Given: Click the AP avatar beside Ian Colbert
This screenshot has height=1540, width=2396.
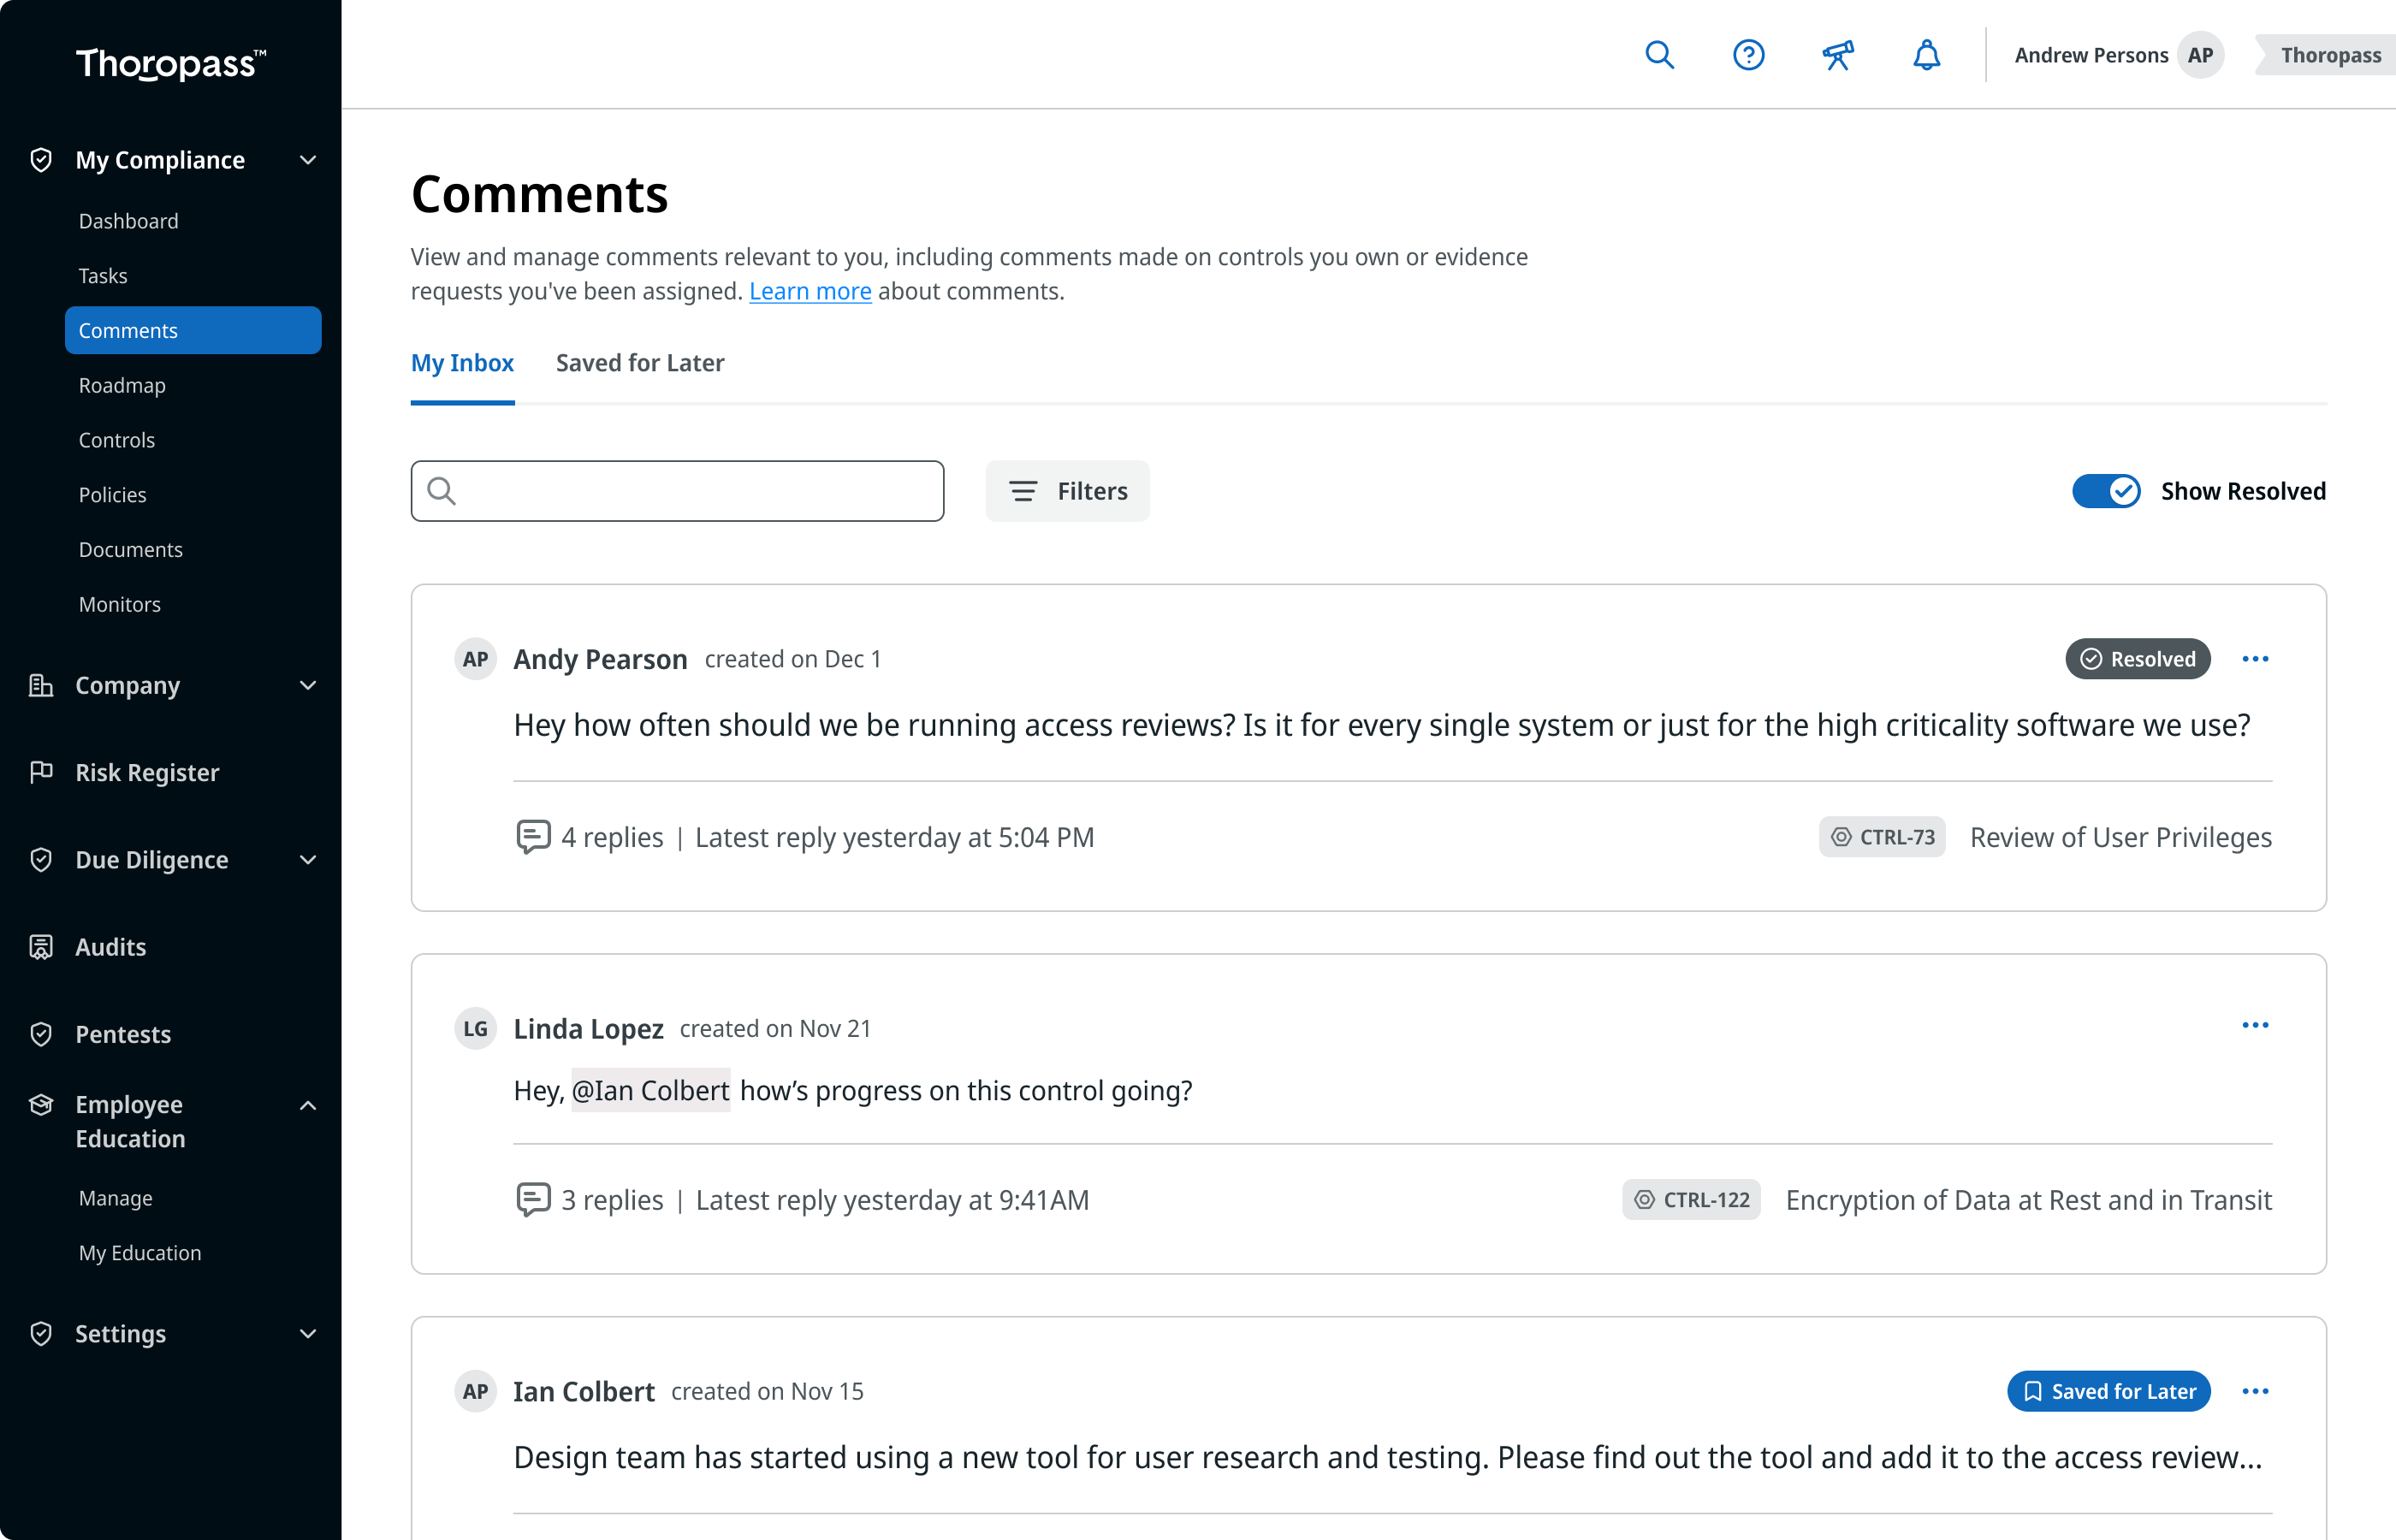Looking at the screenshot, I should [476, 1391].
